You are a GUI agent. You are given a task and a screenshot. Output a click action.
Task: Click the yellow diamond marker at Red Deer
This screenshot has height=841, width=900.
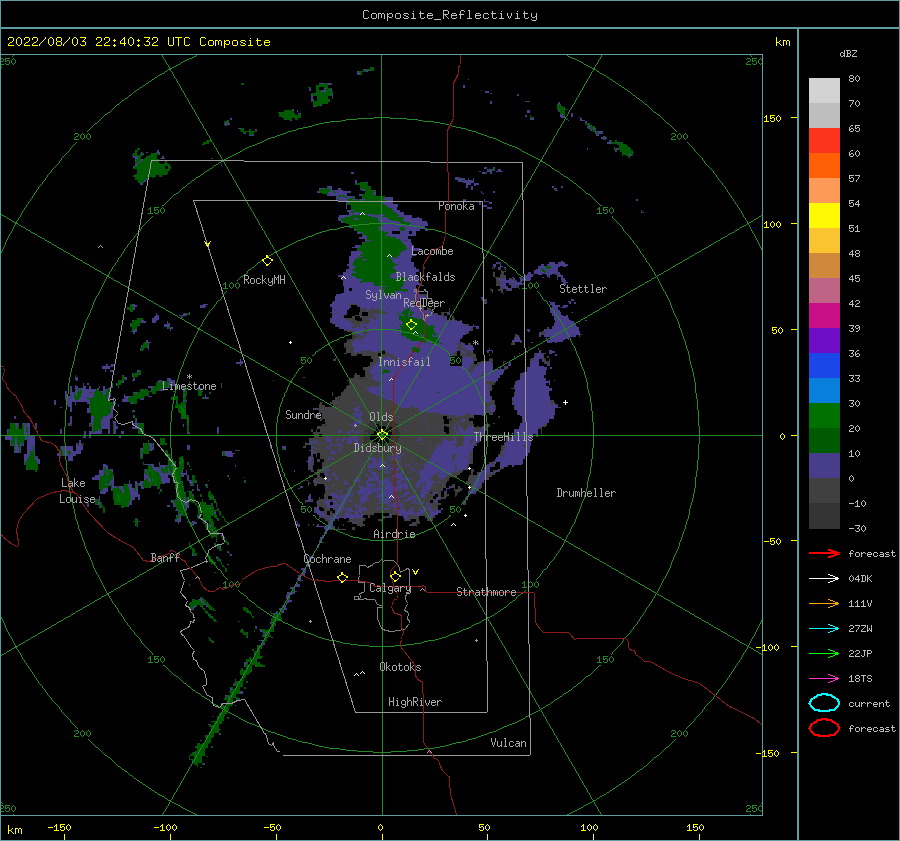pos(411,325)
